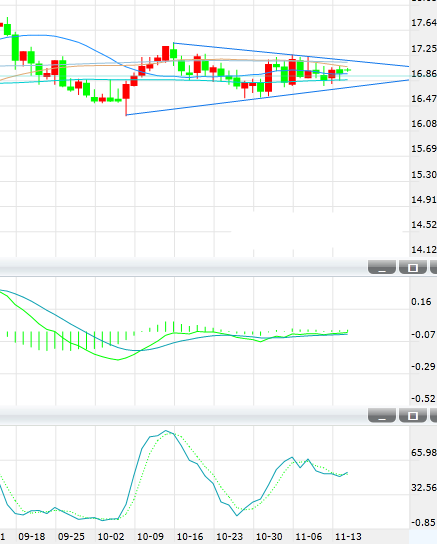Select the 10-09 date label
This screenshot has height=544, width=439.
click(150, 536)
